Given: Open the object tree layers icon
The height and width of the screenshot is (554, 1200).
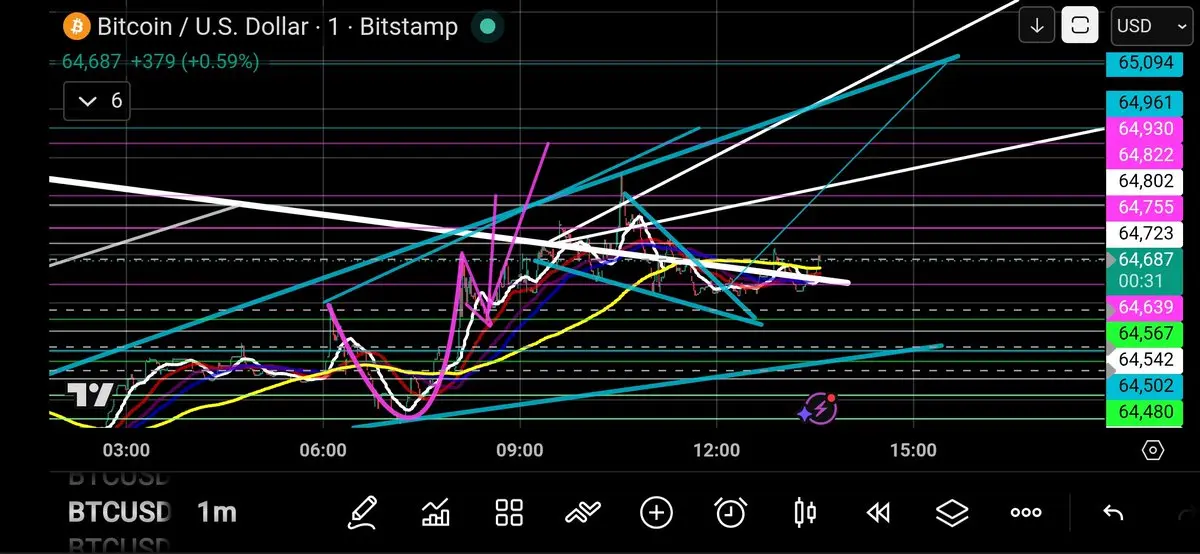Looking at the screenshot, I should pos(952,513).
